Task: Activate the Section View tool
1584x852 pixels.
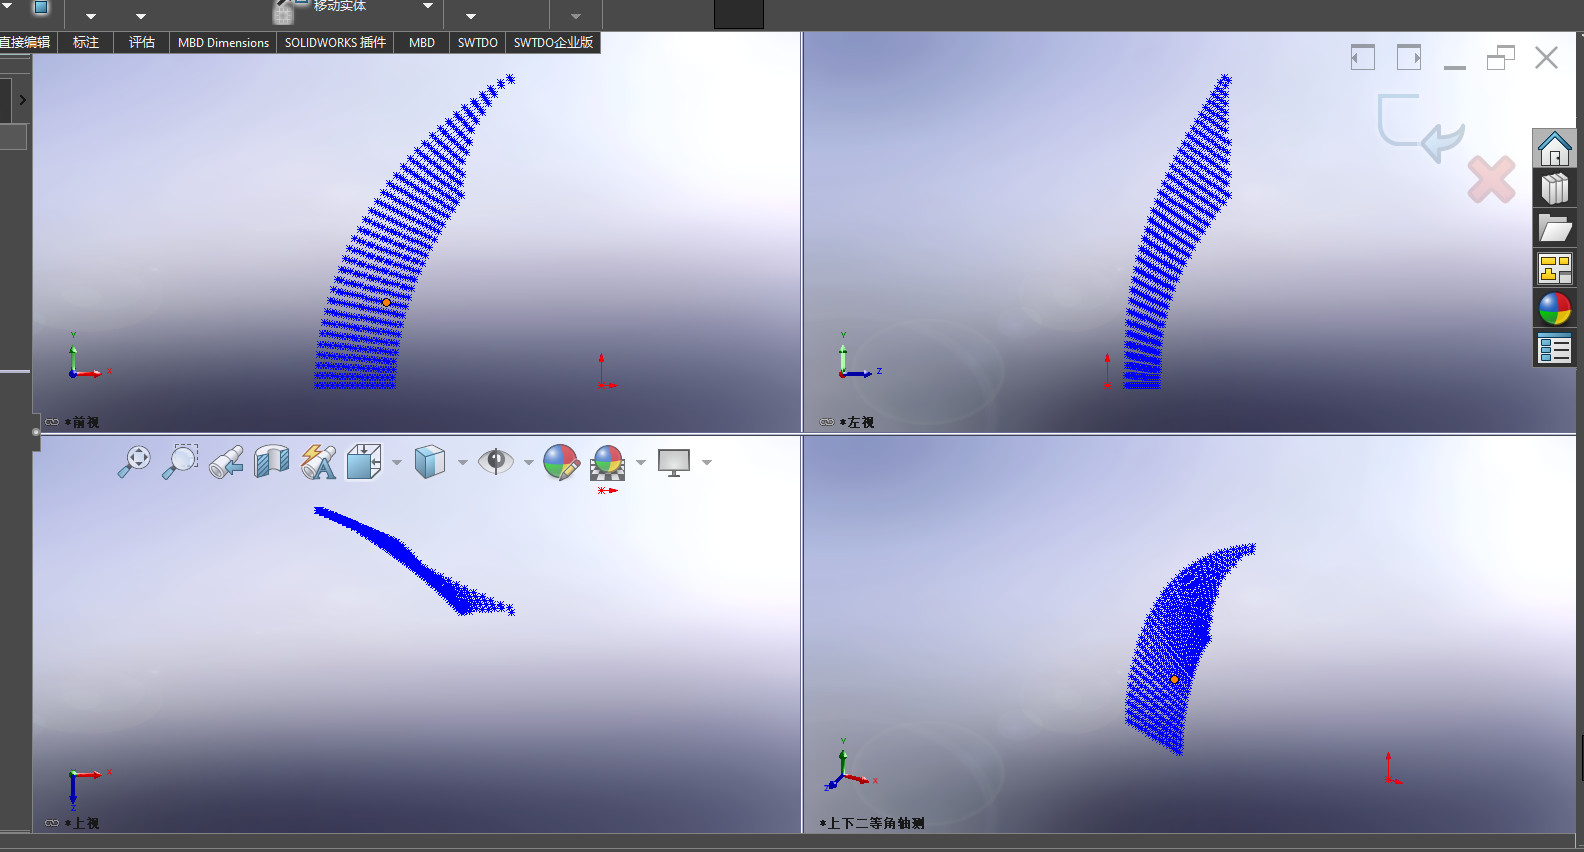Action: pyautogui.click(x=272, y=461)
